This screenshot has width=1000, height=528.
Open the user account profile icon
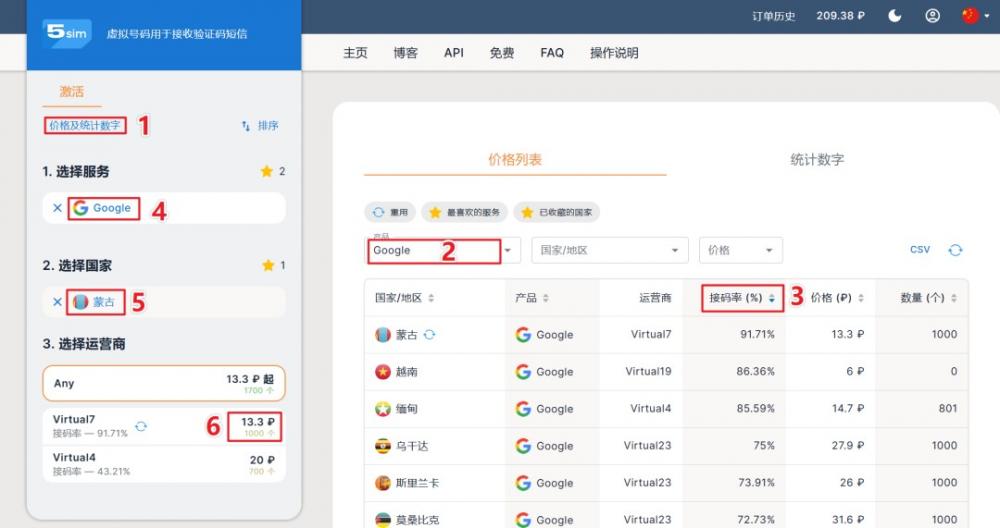932,15
